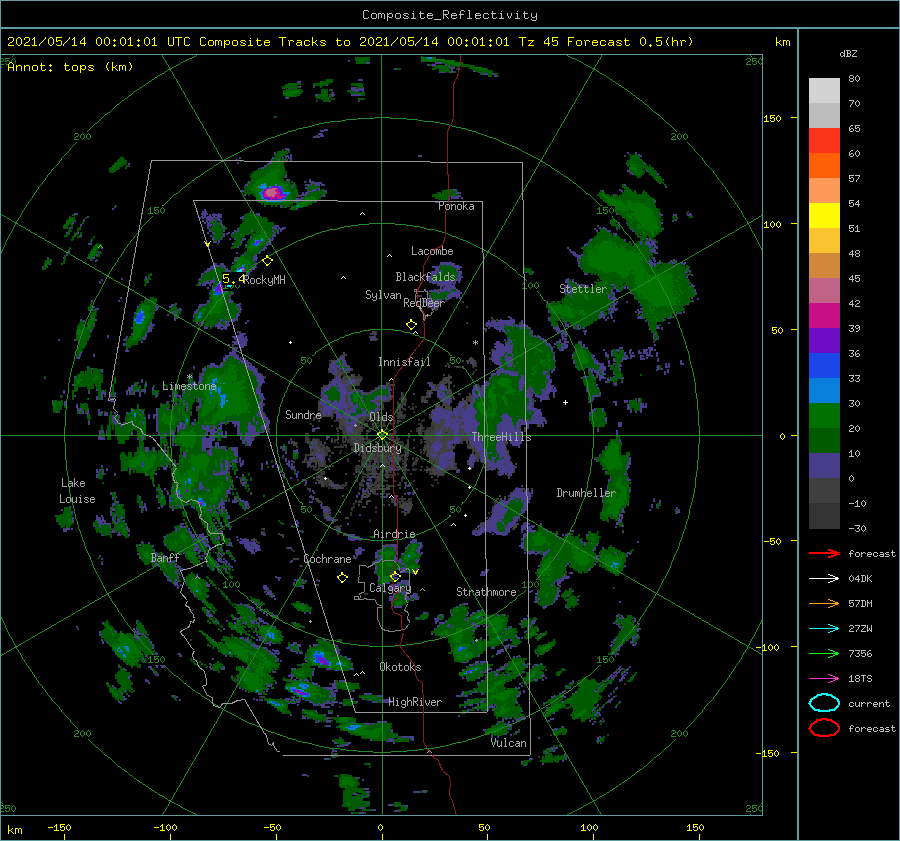
Task: Click the magenta storm core northwest of Ponoka
Action: (x=274, y=193)
